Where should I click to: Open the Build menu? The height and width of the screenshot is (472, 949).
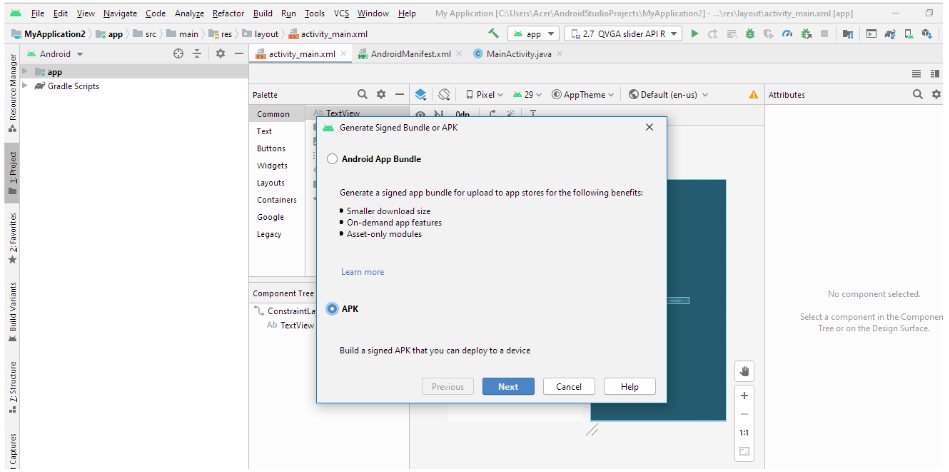click(262, 14)
